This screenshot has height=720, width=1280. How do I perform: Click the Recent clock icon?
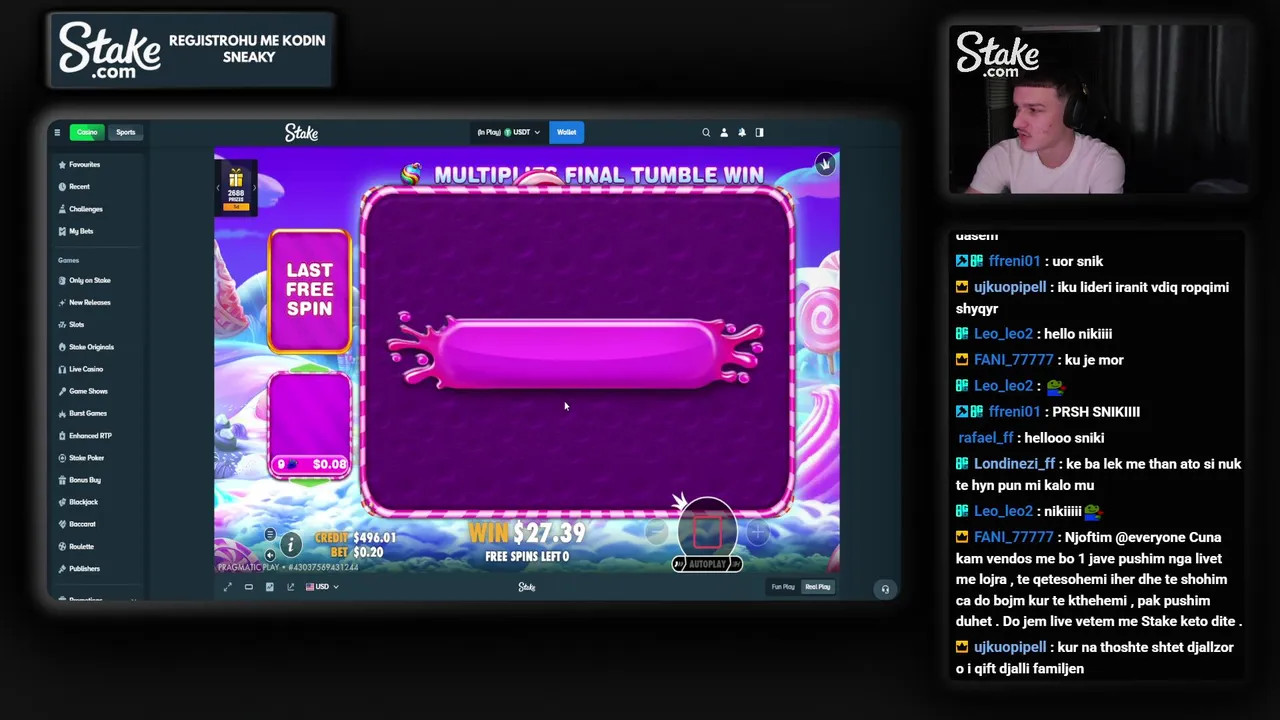pos(62,187)
